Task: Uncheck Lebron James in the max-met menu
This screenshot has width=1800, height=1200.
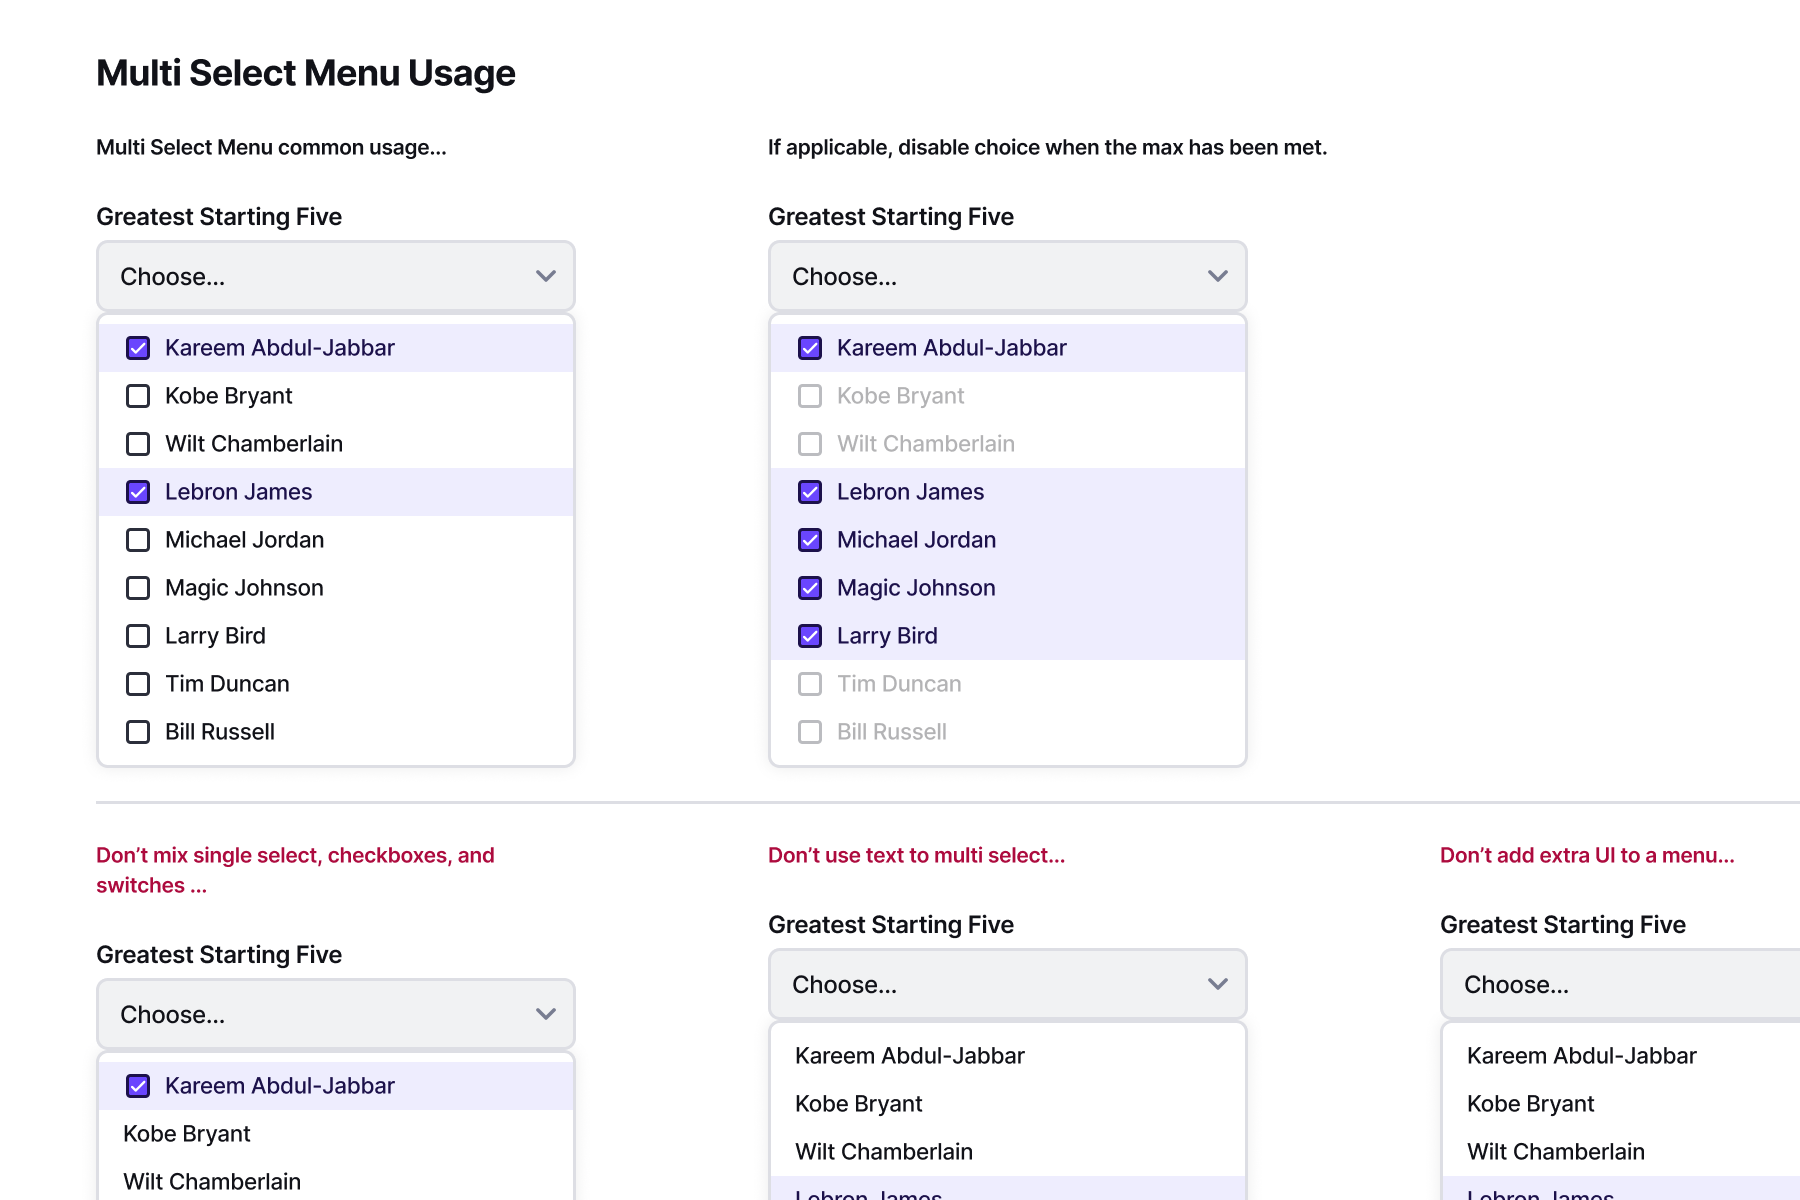Action: tap(1008, 492)
